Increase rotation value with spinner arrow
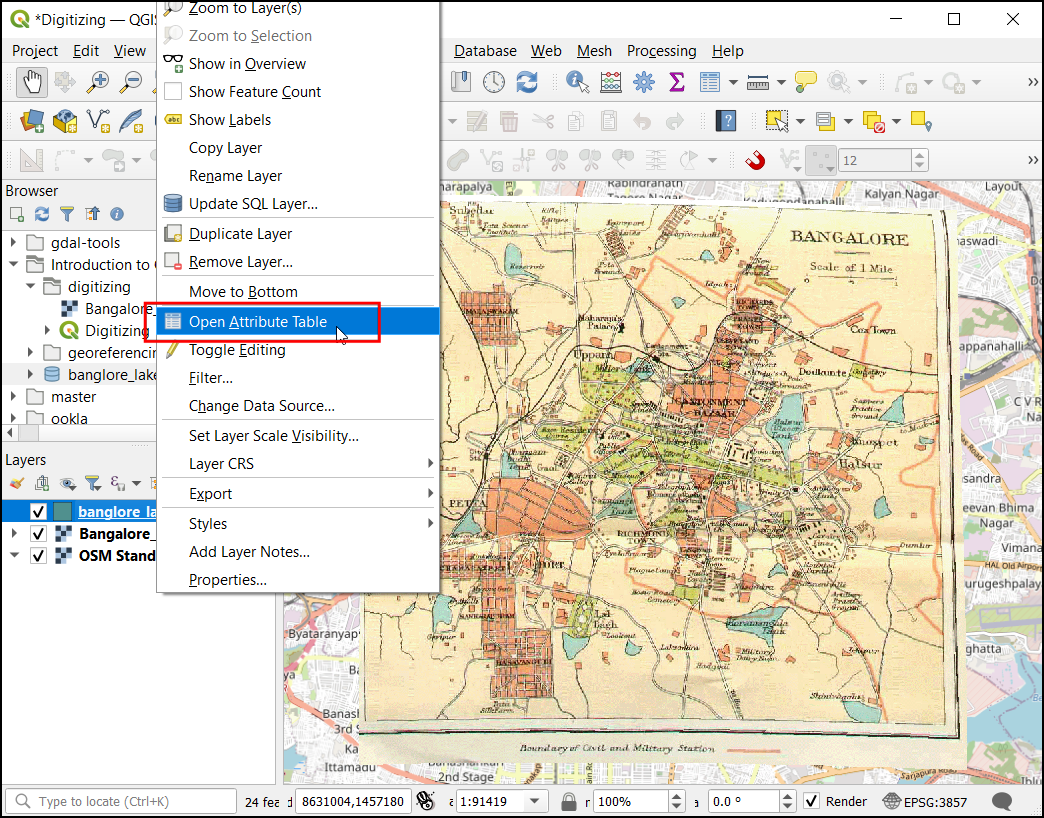1044x818 pixels. click(788, 796)
